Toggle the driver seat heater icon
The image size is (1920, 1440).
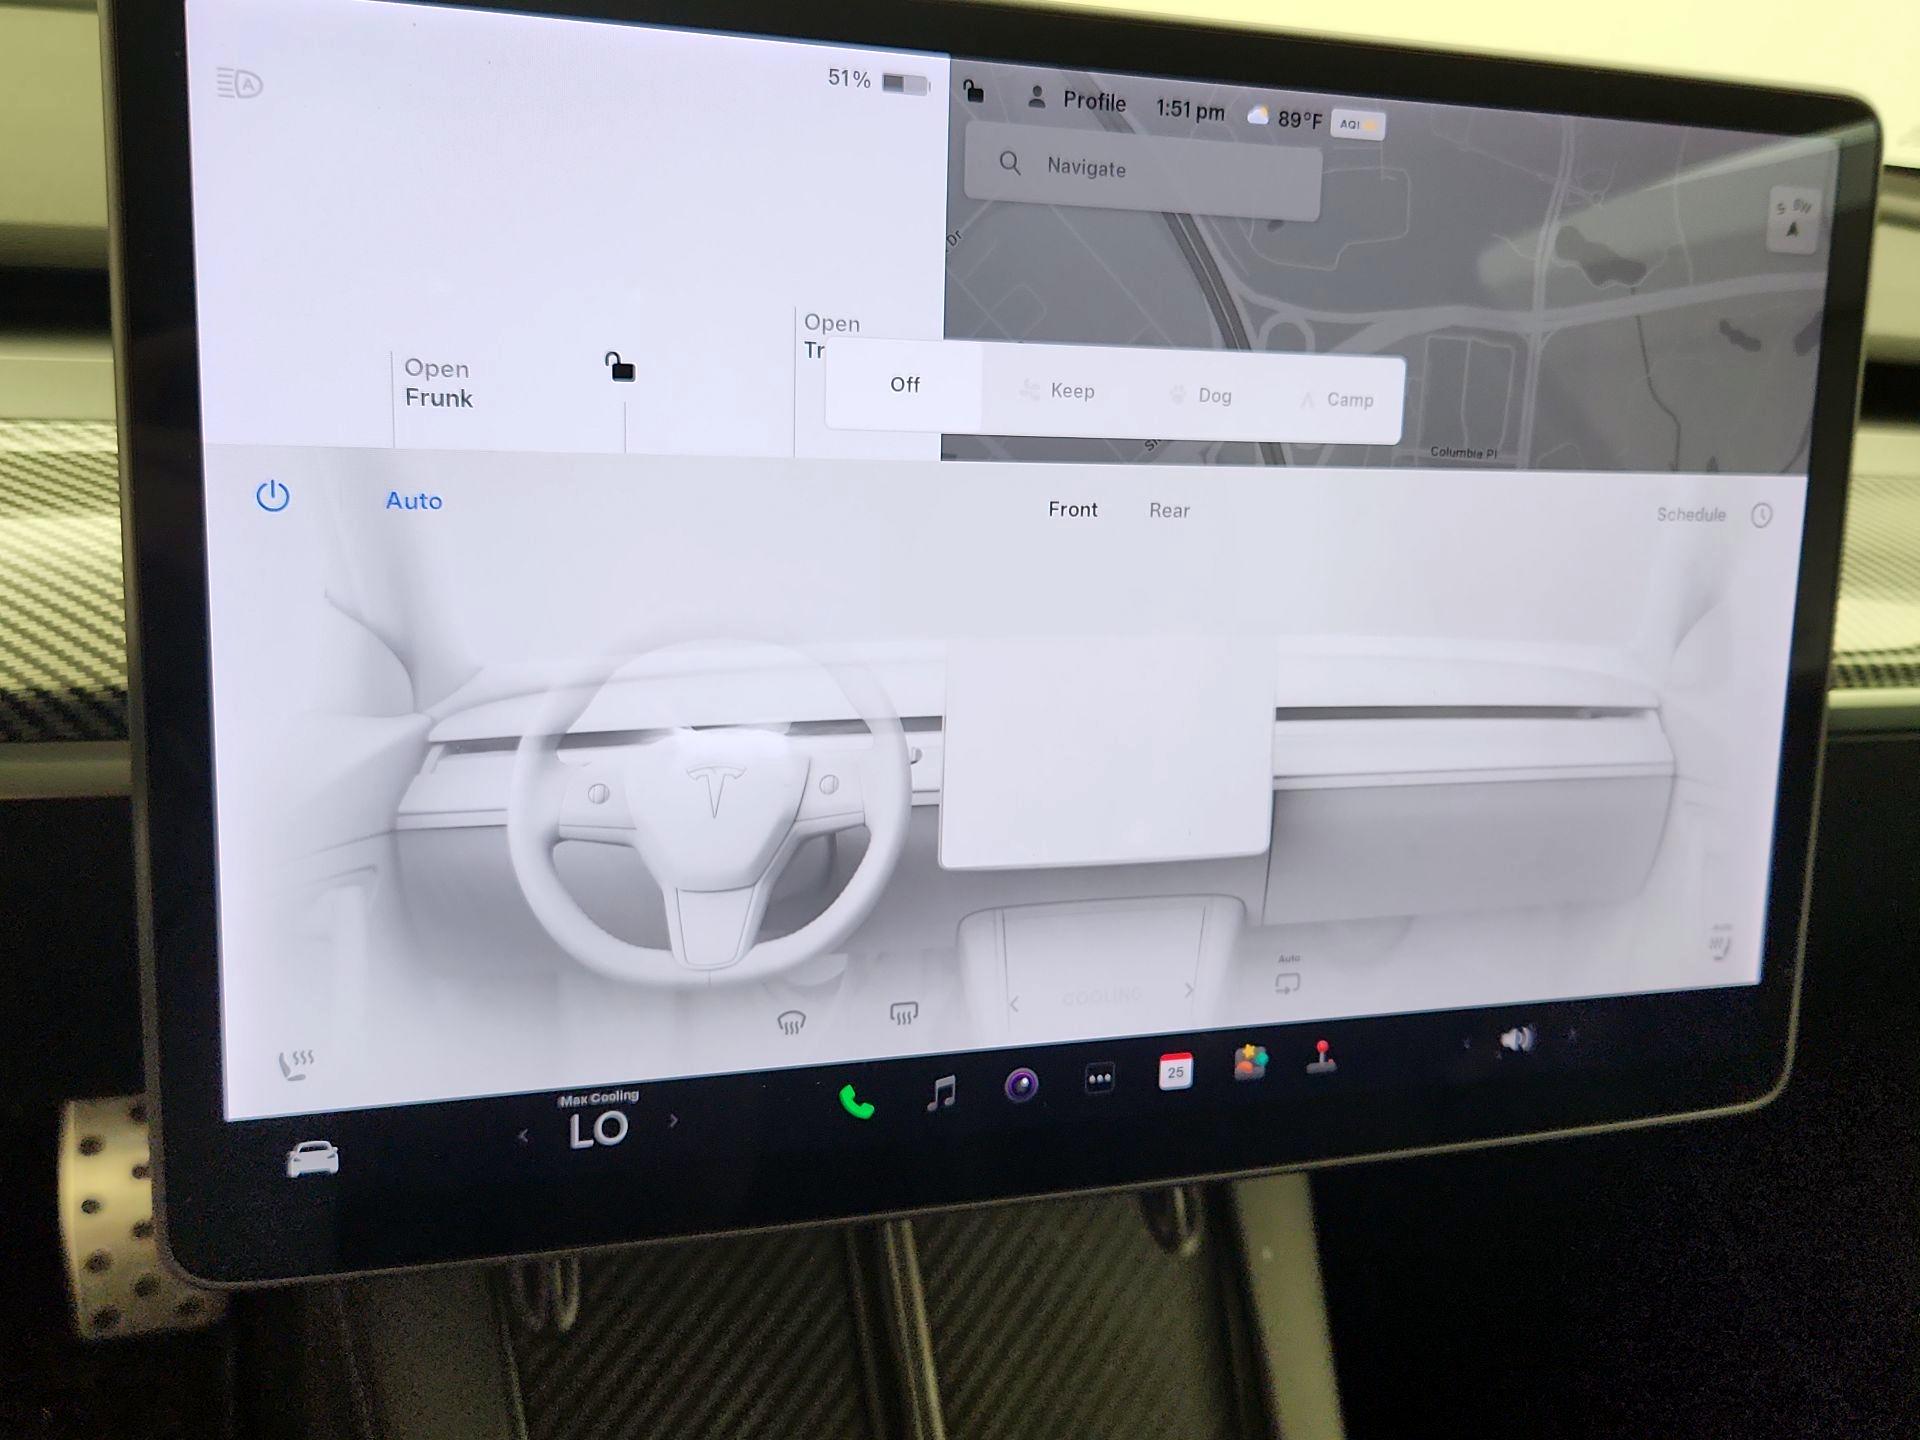click(x=296, y=1065)
